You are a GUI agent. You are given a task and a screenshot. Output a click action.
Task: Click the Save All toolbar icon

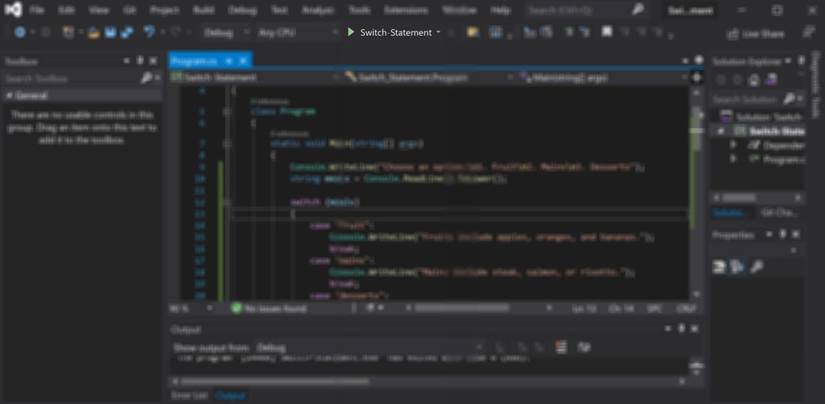pos(127,33)
